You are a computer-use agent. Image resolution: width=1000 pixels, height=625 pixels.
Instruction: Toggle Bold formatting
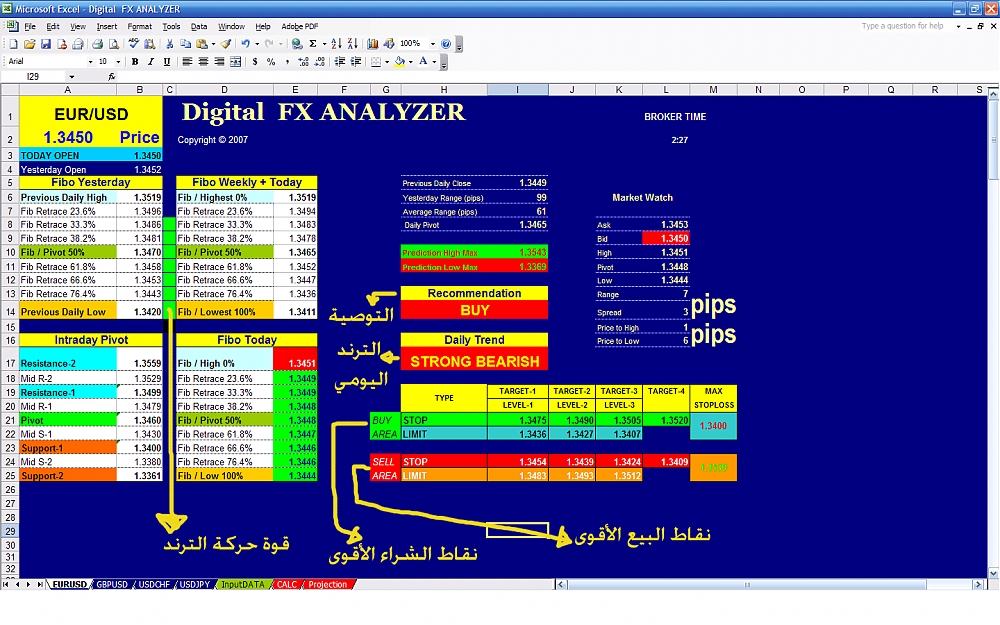(x=136, y=62)
